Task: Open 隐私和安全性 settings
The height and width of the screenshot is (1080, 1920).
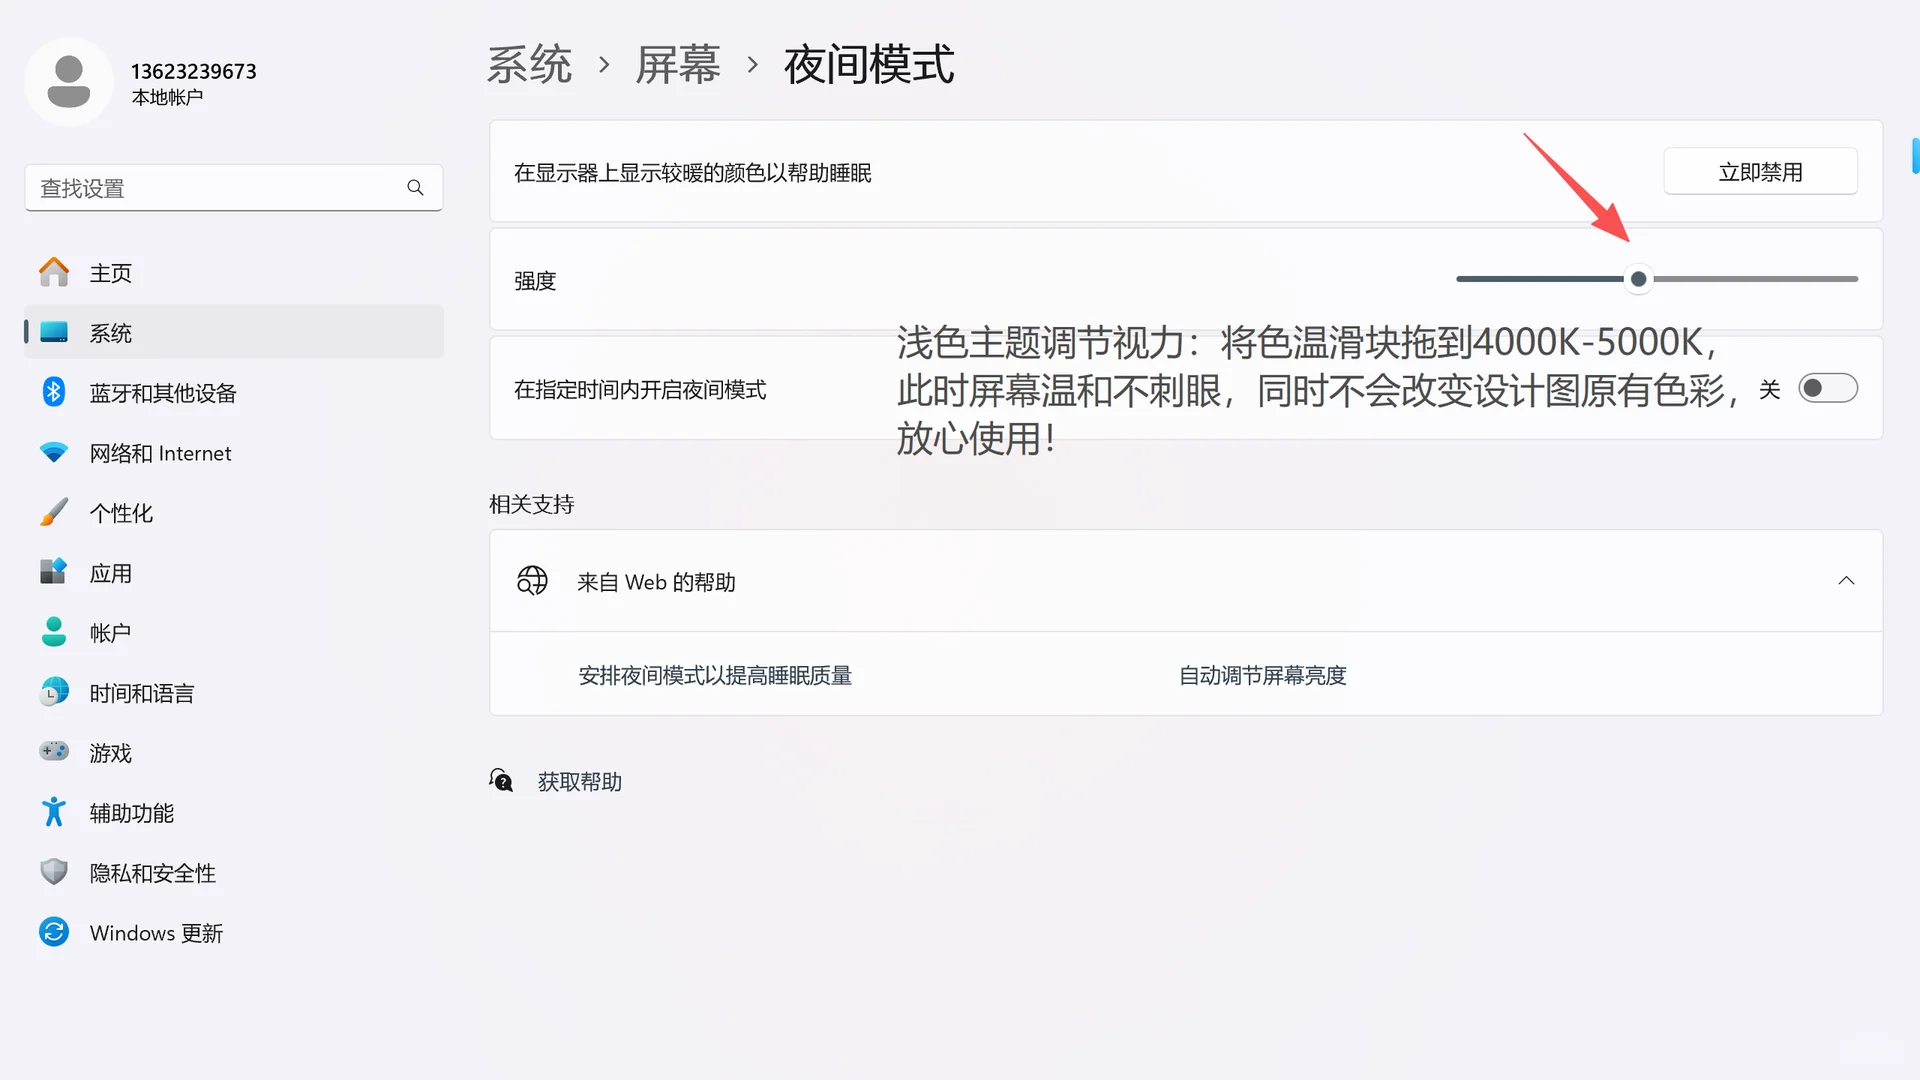Action: click(152, 872)
